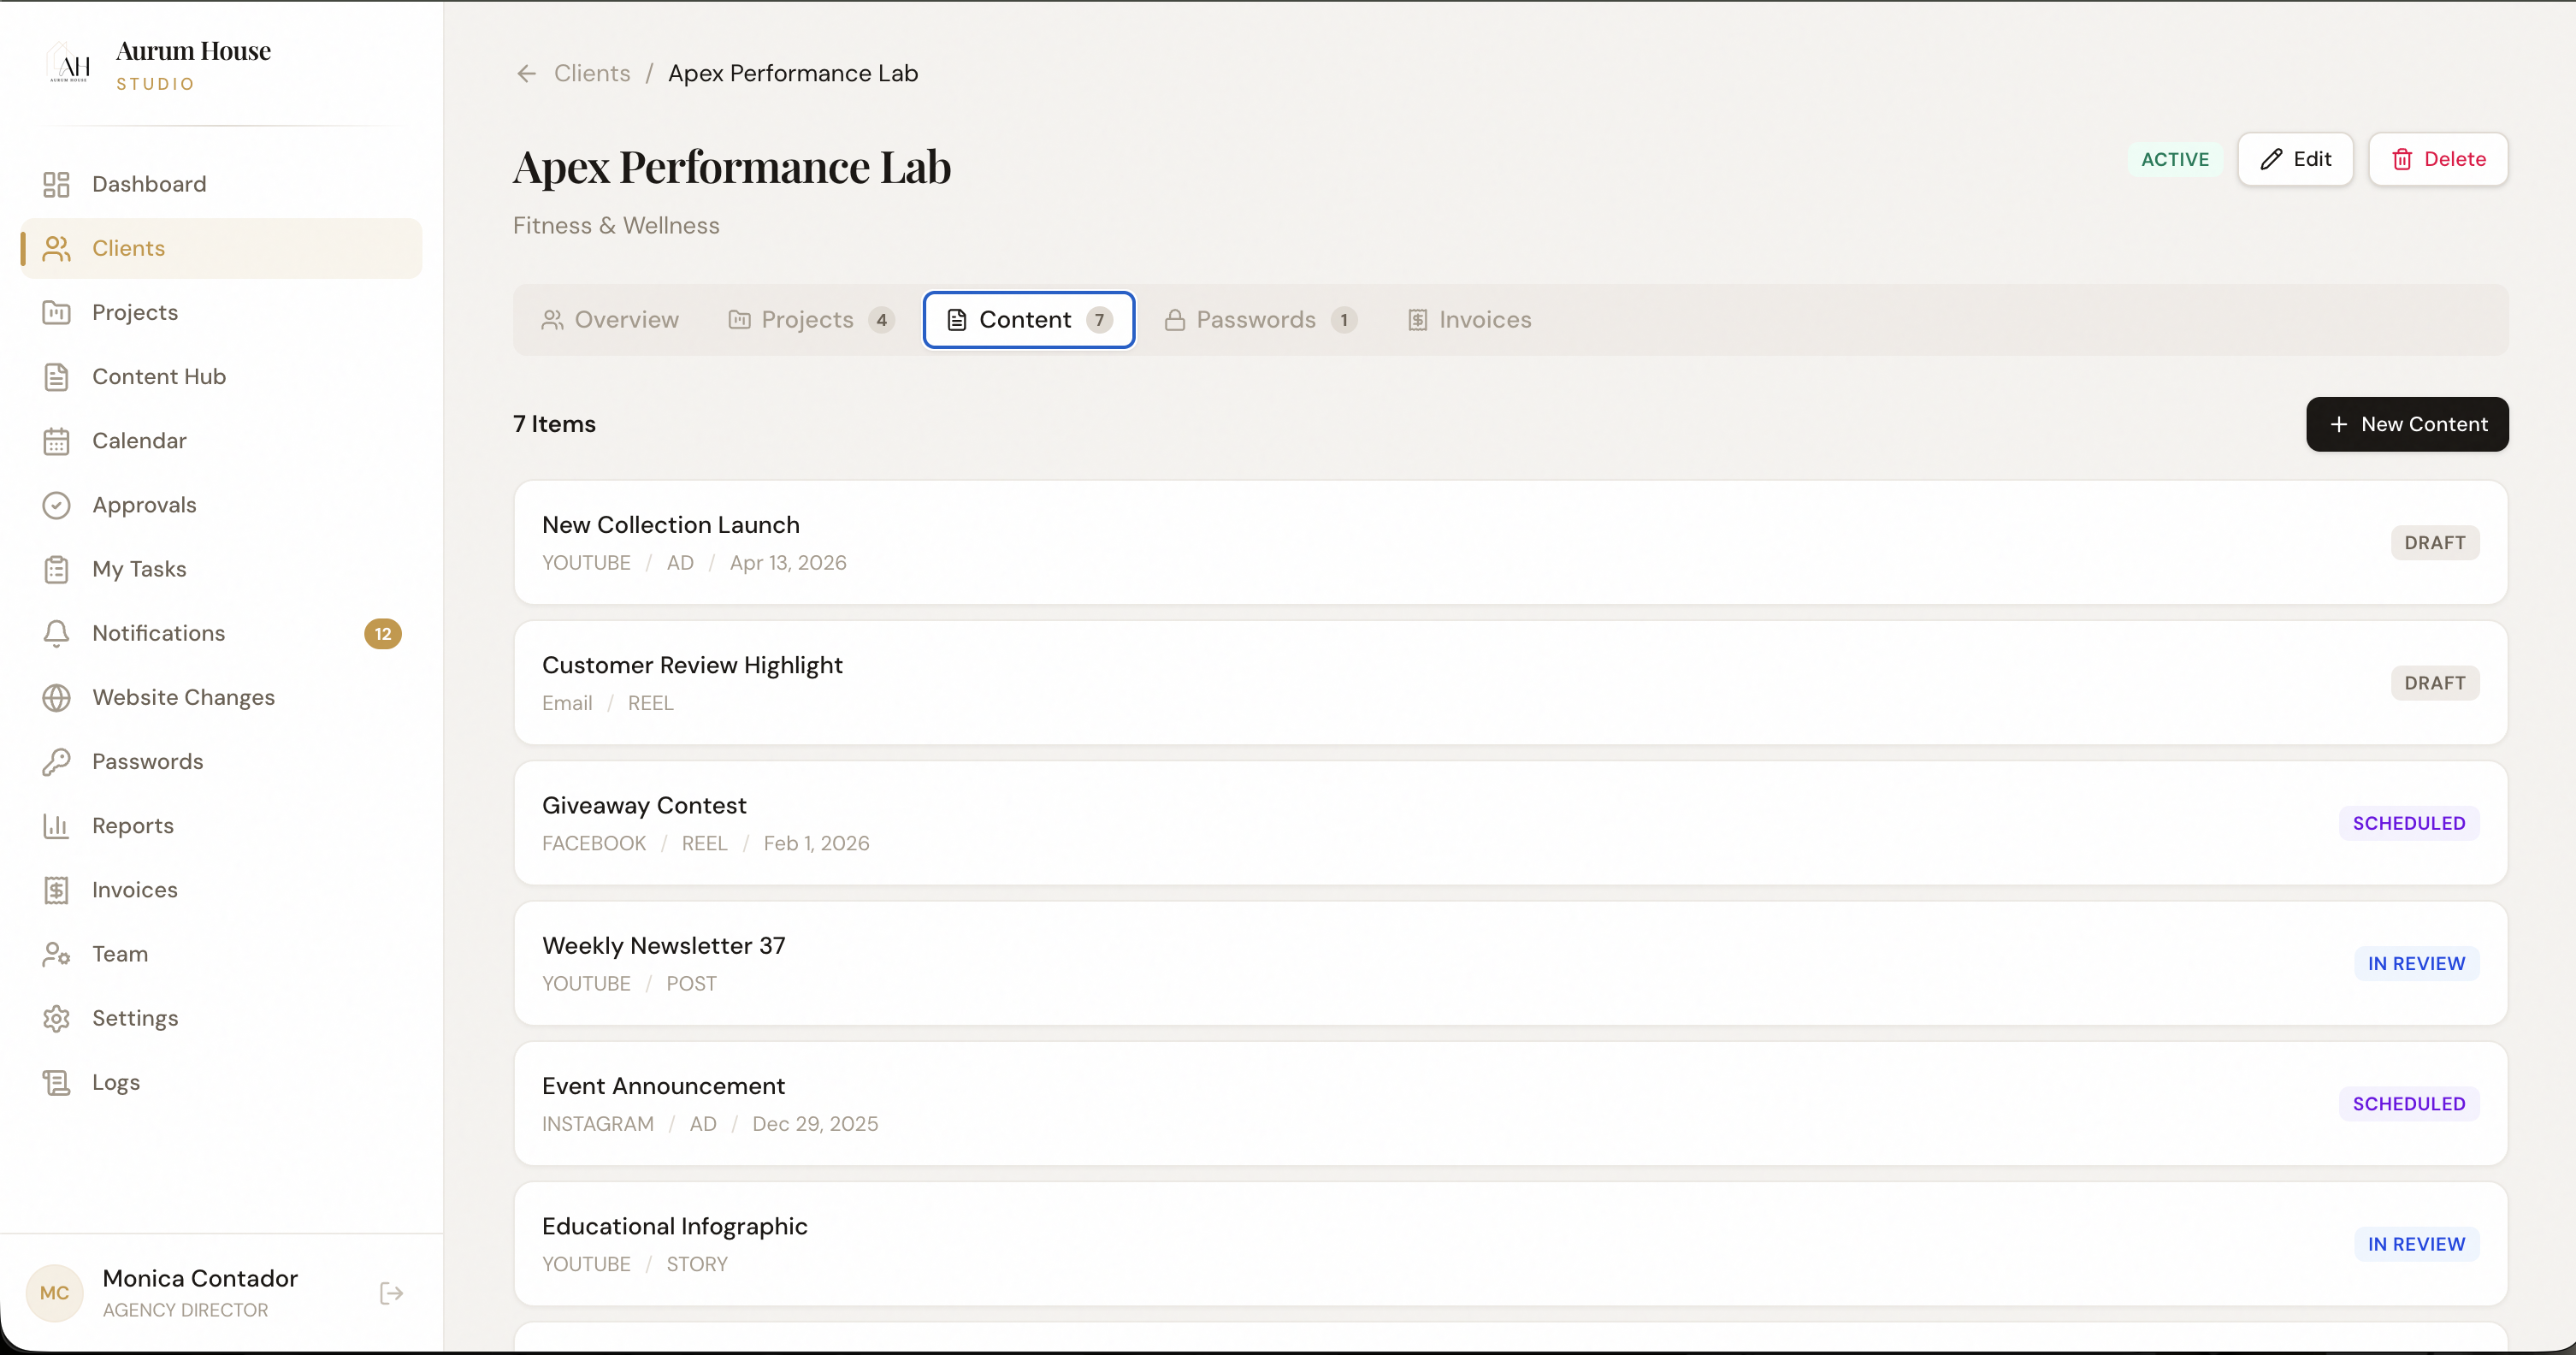Switch to the Overview tab
Image resolution: width=2576 pixels, height=1355 pixels.
(x=610, y=320)
